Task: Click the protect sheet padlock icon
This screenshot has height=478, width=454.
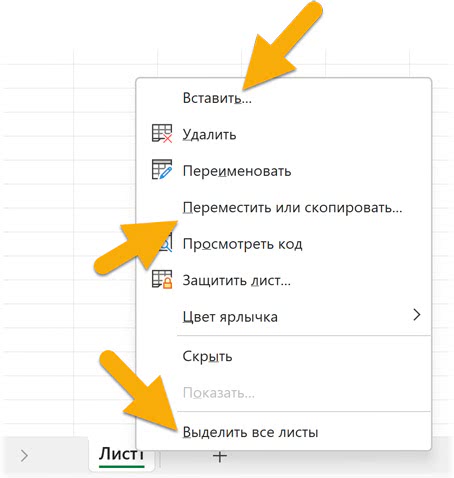Action: coord(162,279)
